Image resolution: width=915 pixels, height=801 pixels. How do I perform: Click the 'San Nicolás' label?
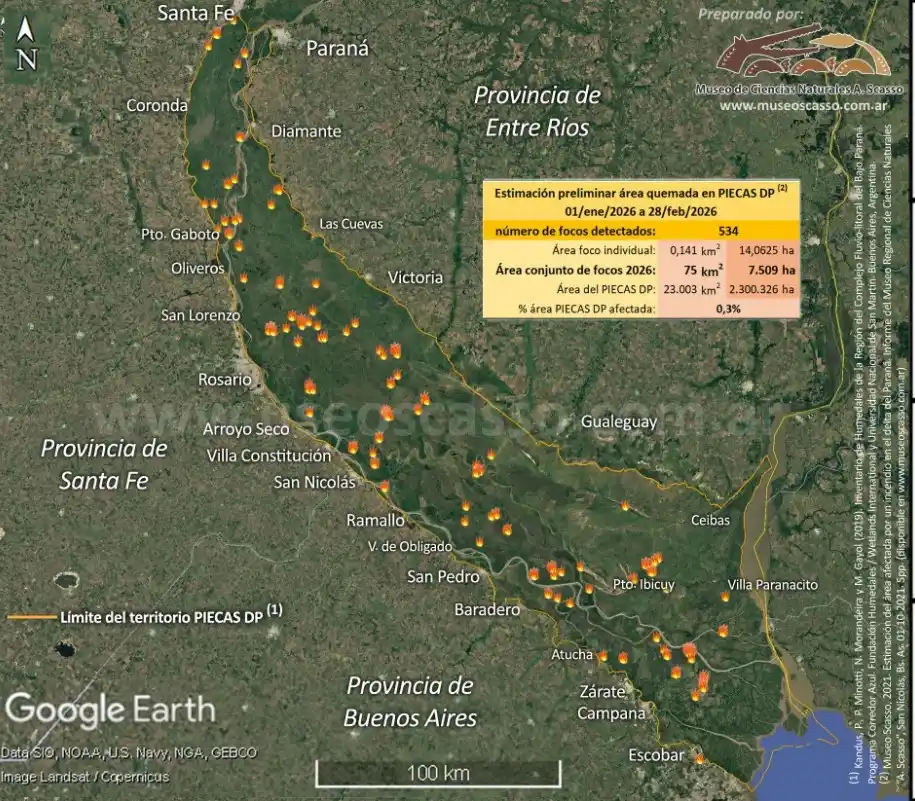[x=315, y=482]
